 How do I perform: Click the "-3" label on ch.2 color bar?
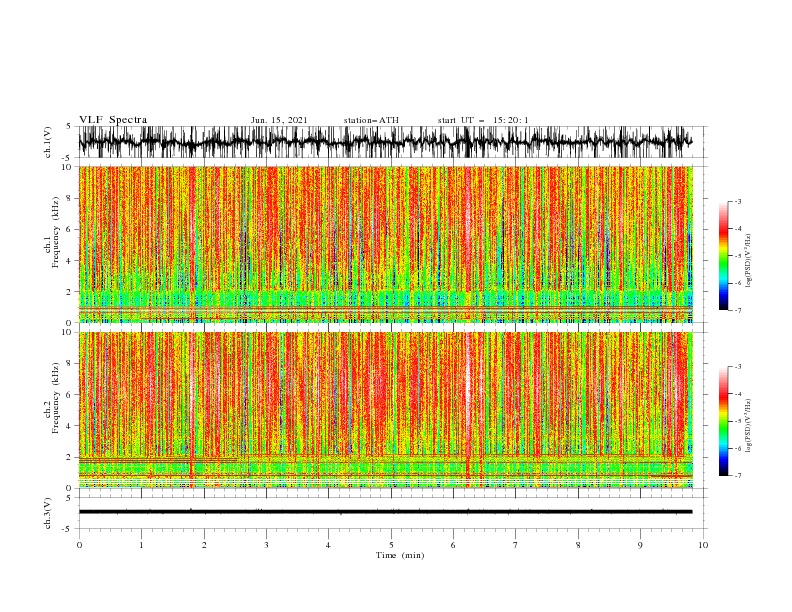click(x=738, y=367)
